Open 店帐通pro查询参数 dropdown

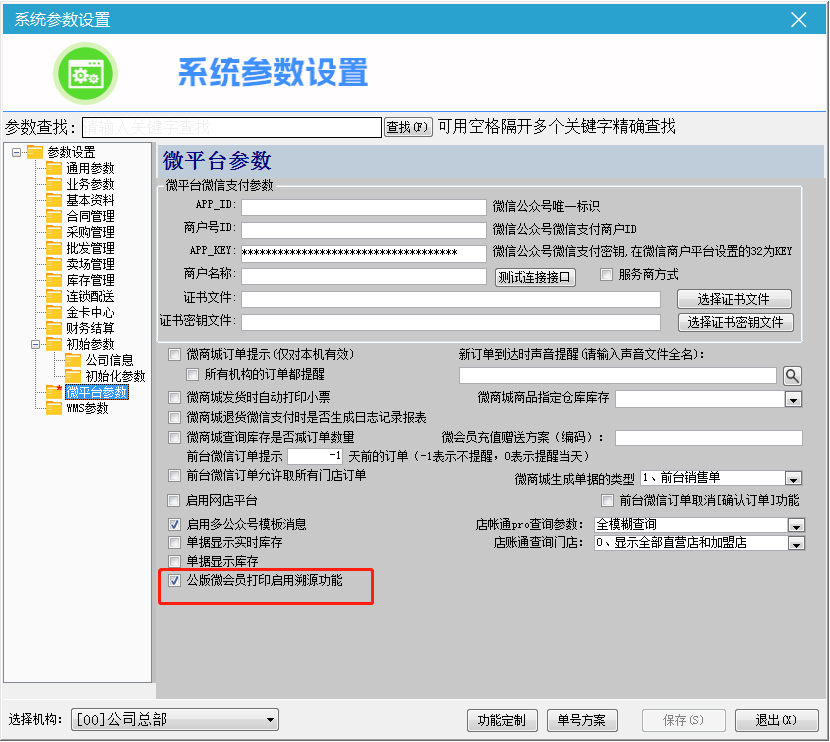tap(796, 525)
